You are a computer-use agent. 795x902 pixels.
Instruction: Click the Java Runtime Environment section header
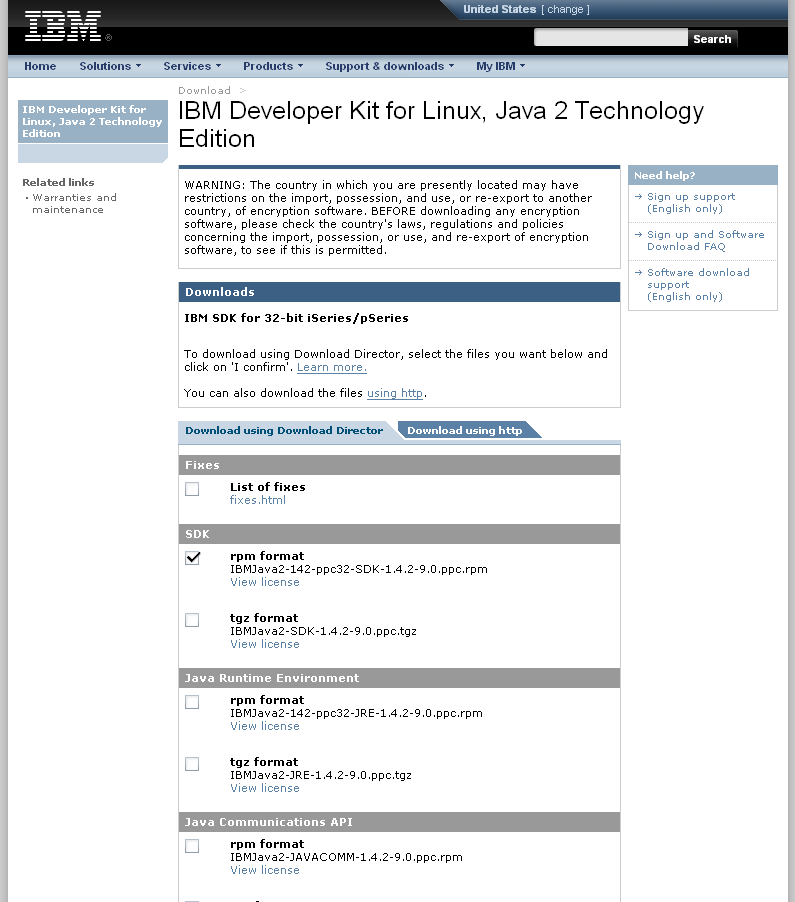[x=399, y=678]
